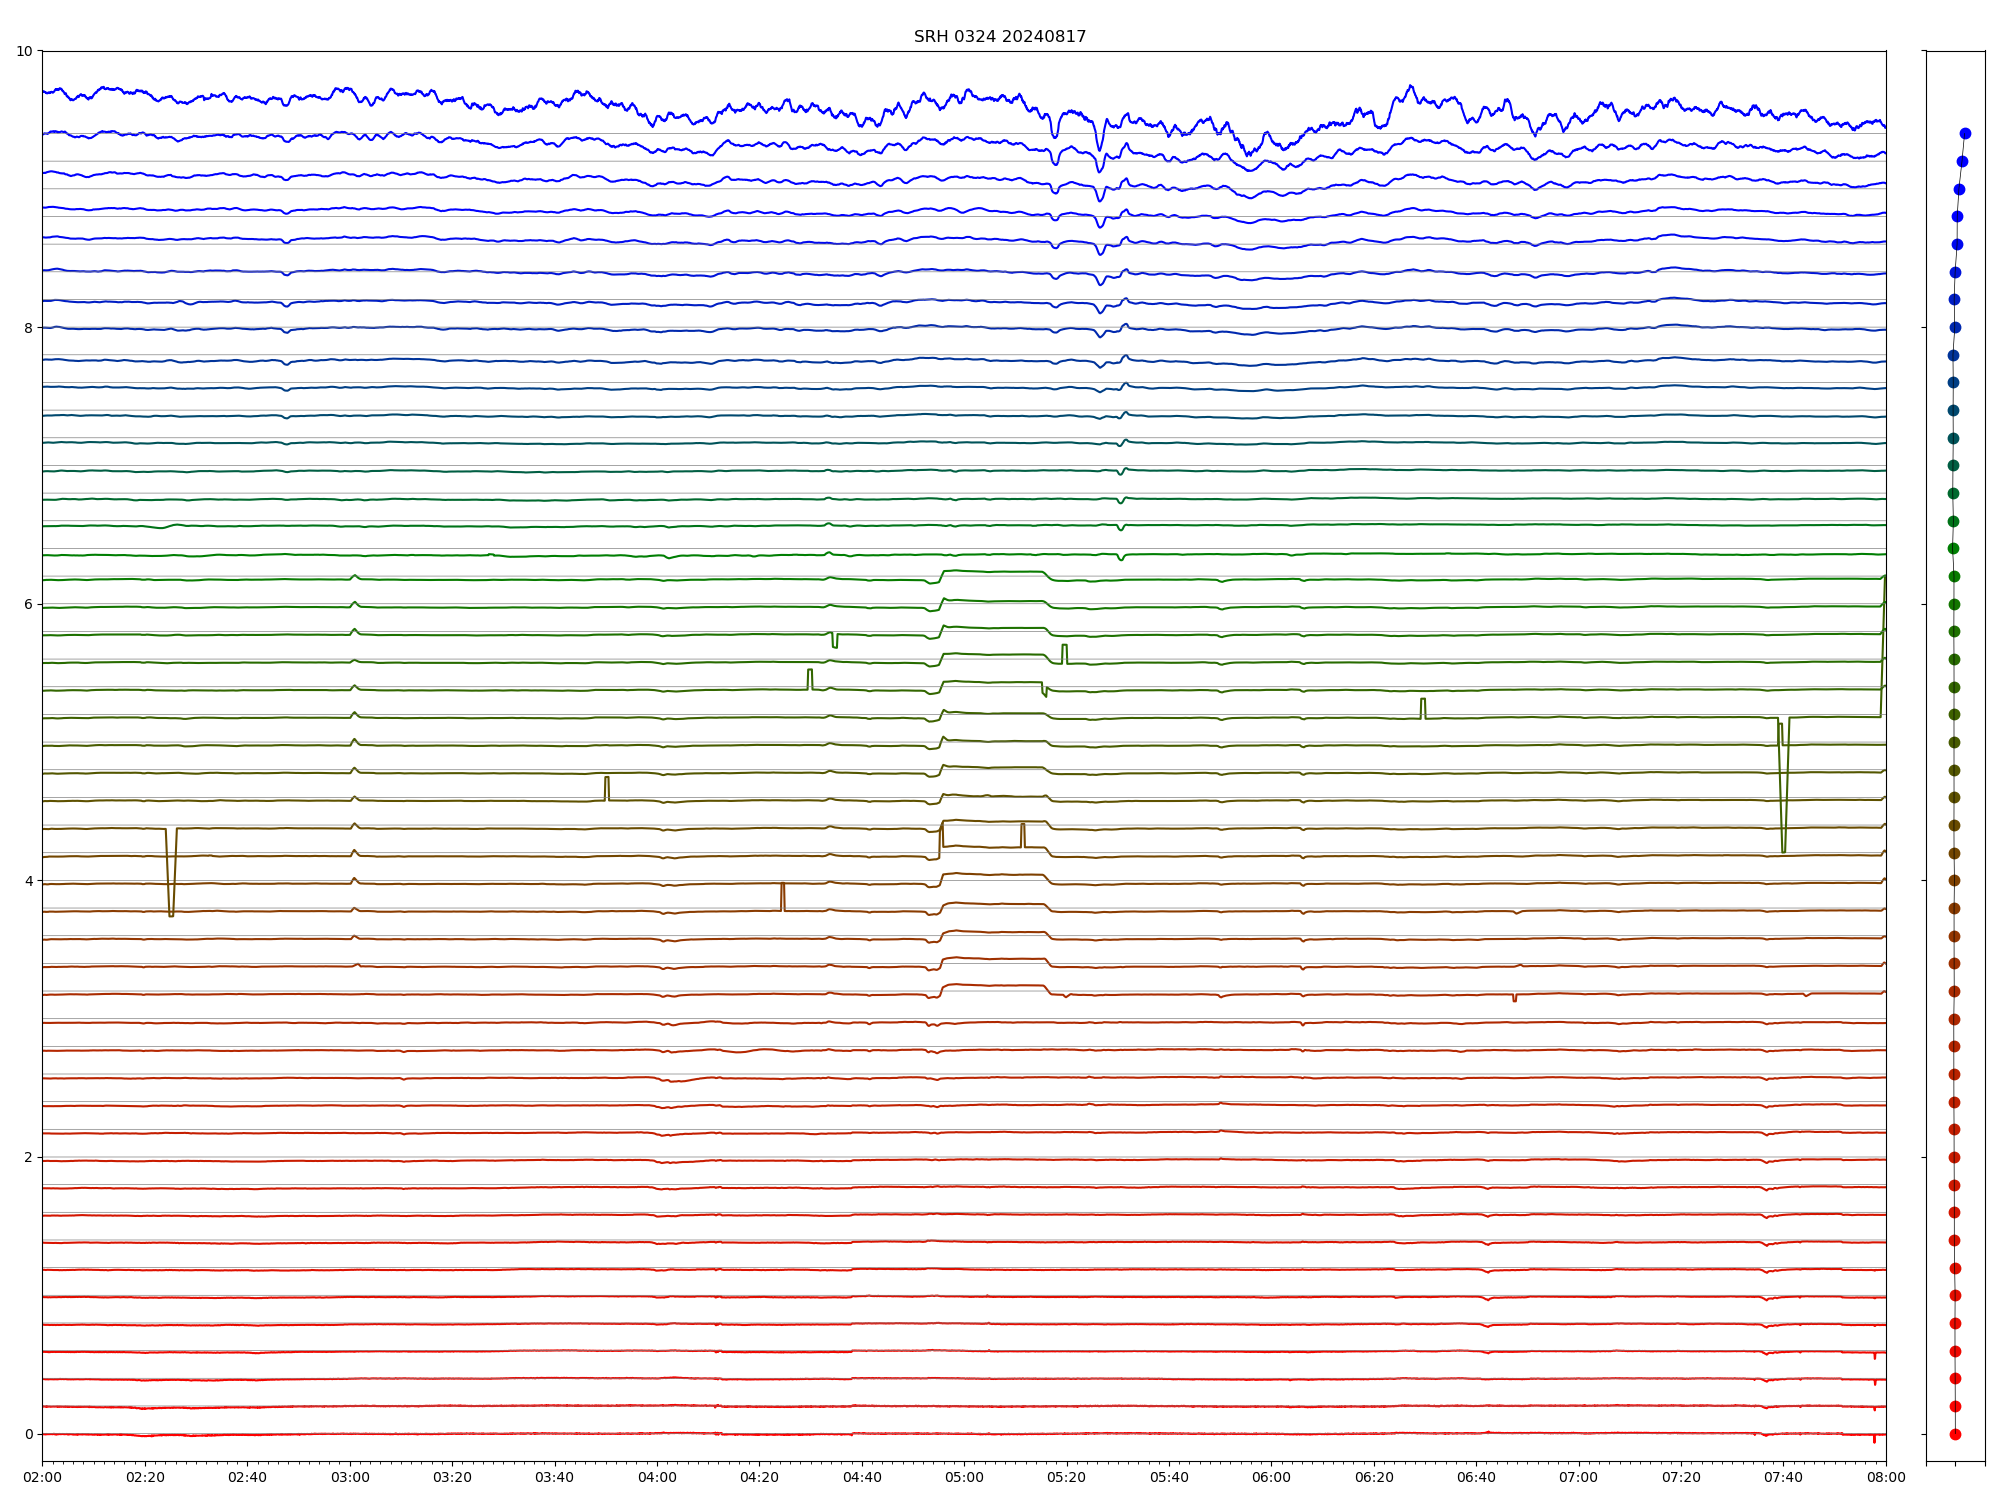Click the upward spike near 06:30
Image resolution: width=2000 pixels, height=1500 pixels.
[x=1422, y=706]
